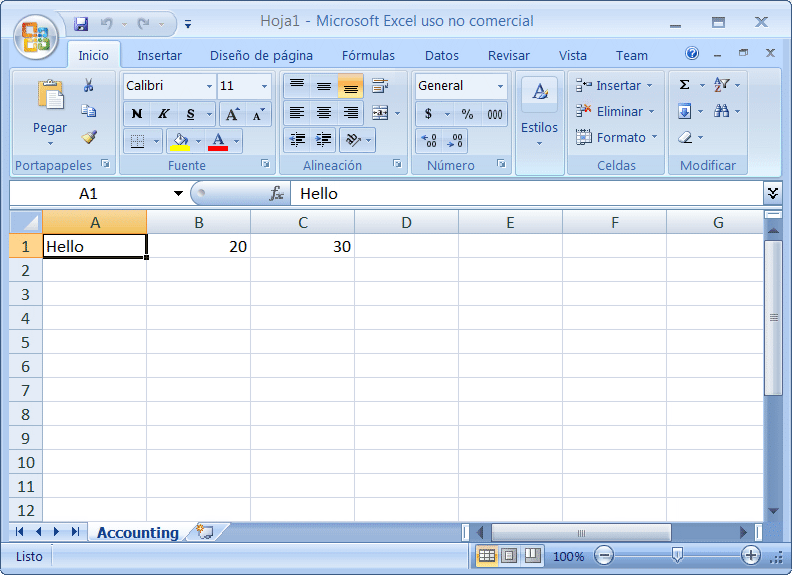Decrease indent in Alineación group
The image size is (792, 575).
point(297,139)
